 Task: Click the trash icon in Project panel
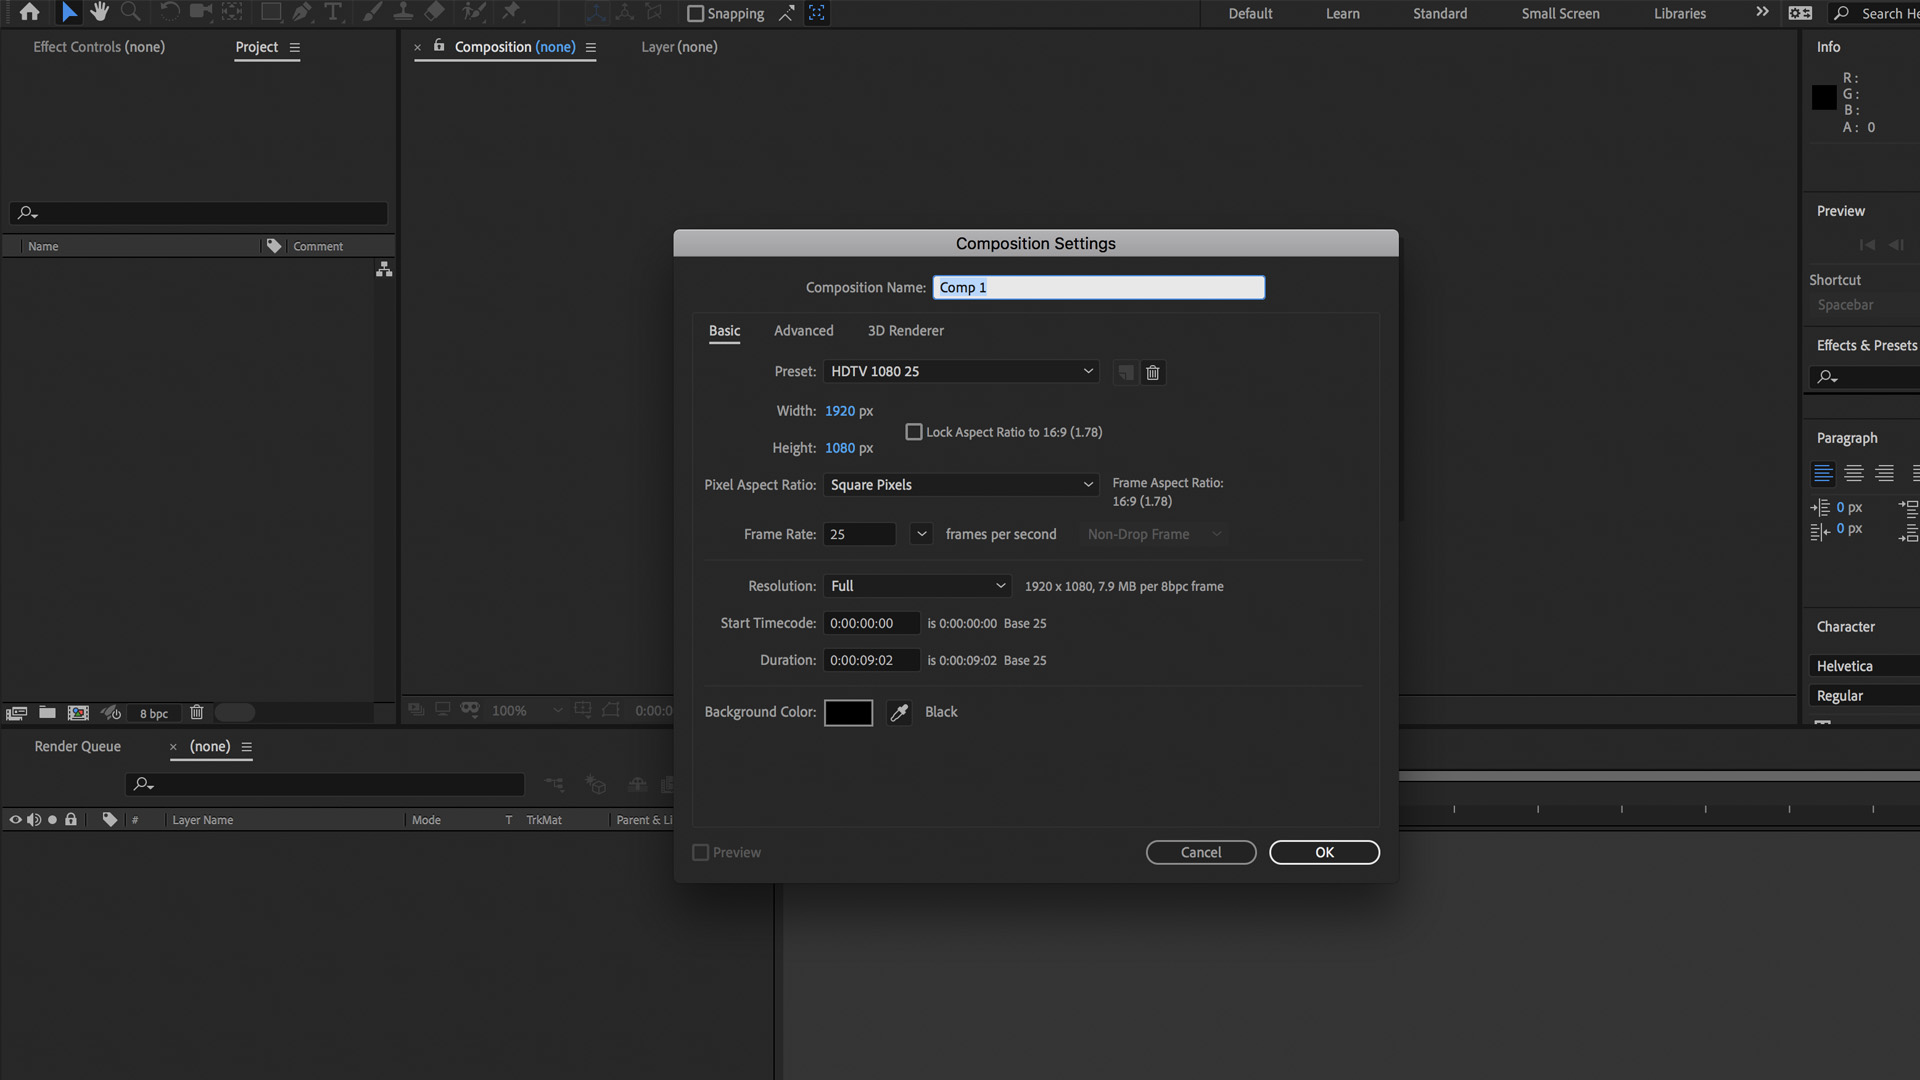coord(197,712)
